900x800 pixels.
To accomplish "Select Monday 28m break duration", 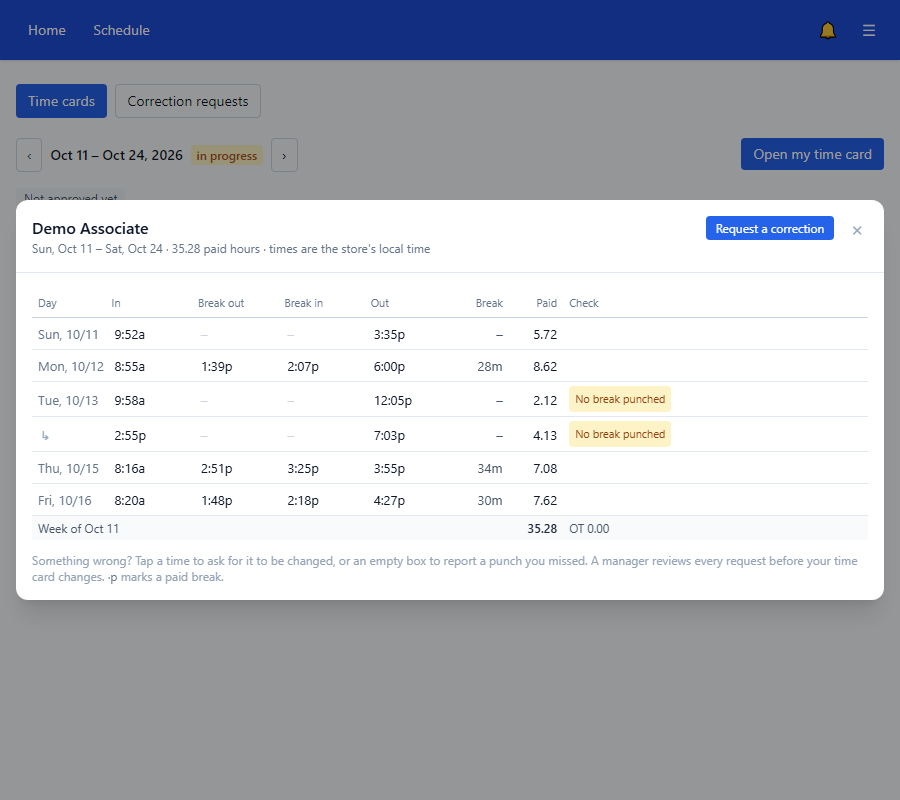I will point(490,367).
